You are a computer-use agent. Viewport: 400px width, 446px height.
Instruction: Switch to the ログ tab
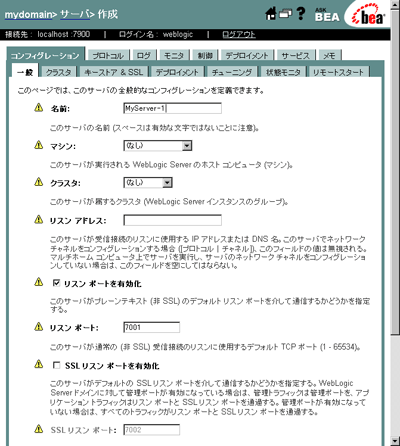tap(144, 55)
